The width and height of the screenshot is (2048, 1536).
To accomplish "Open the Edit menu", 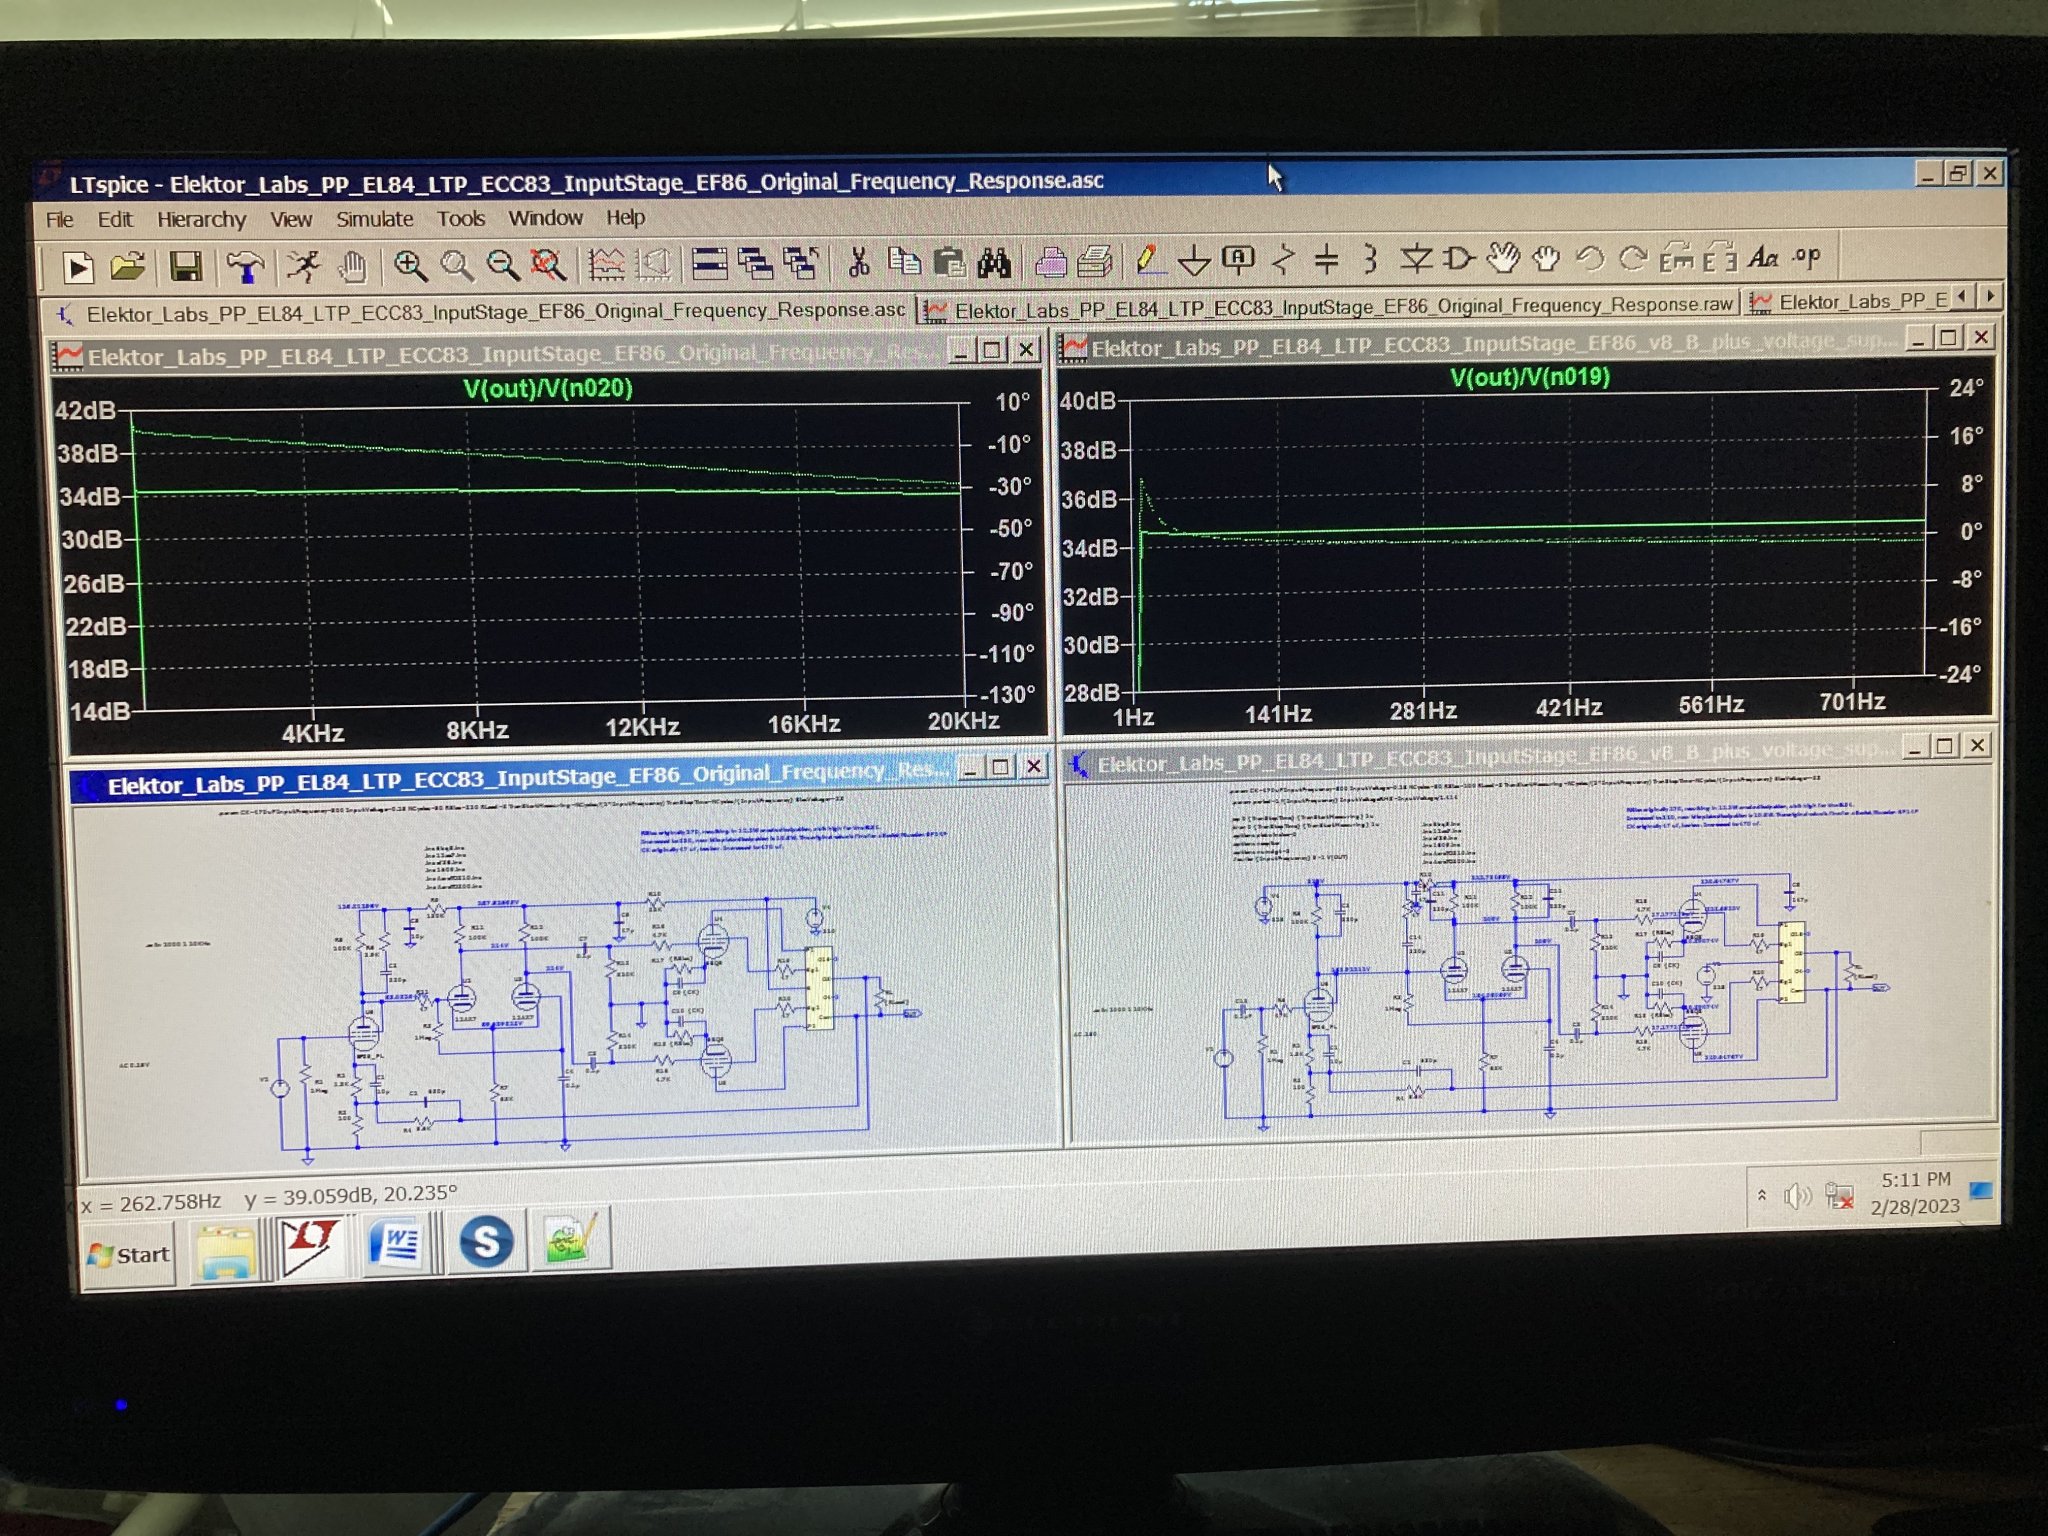I will tap(115, 219).
